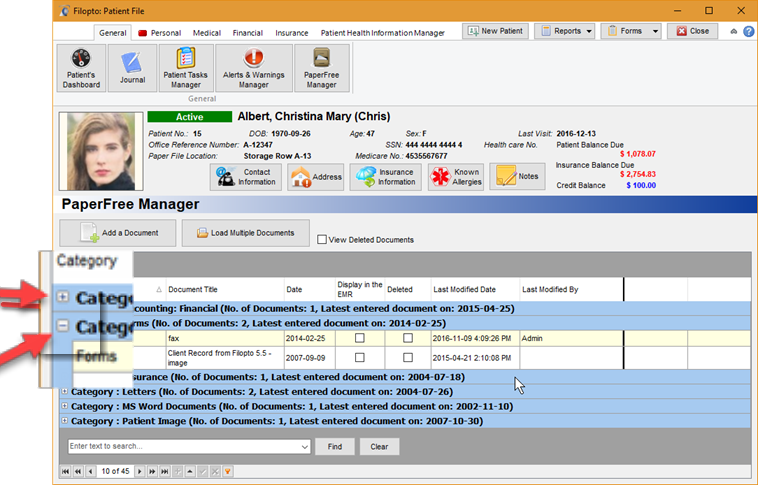Sort by the Last Modified Date column header

click(476, 290)
